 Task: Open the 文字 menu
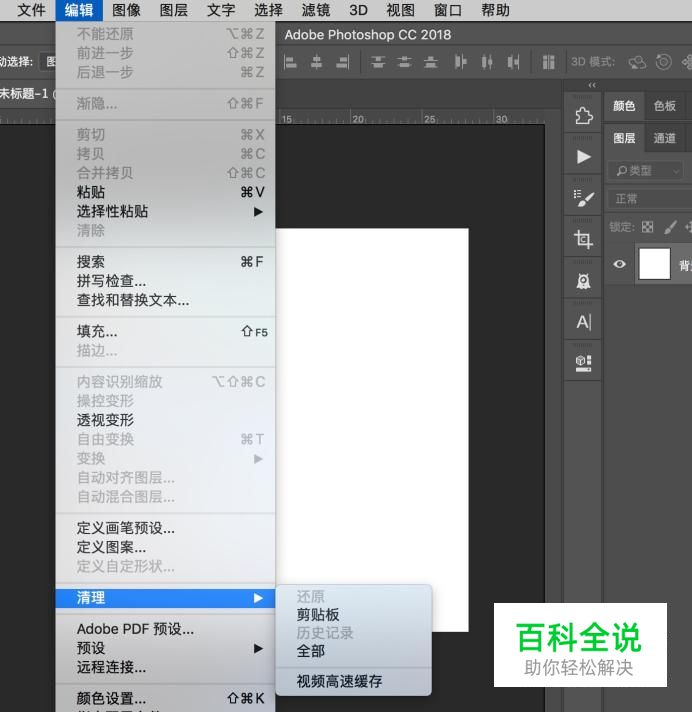click(221, 10)
